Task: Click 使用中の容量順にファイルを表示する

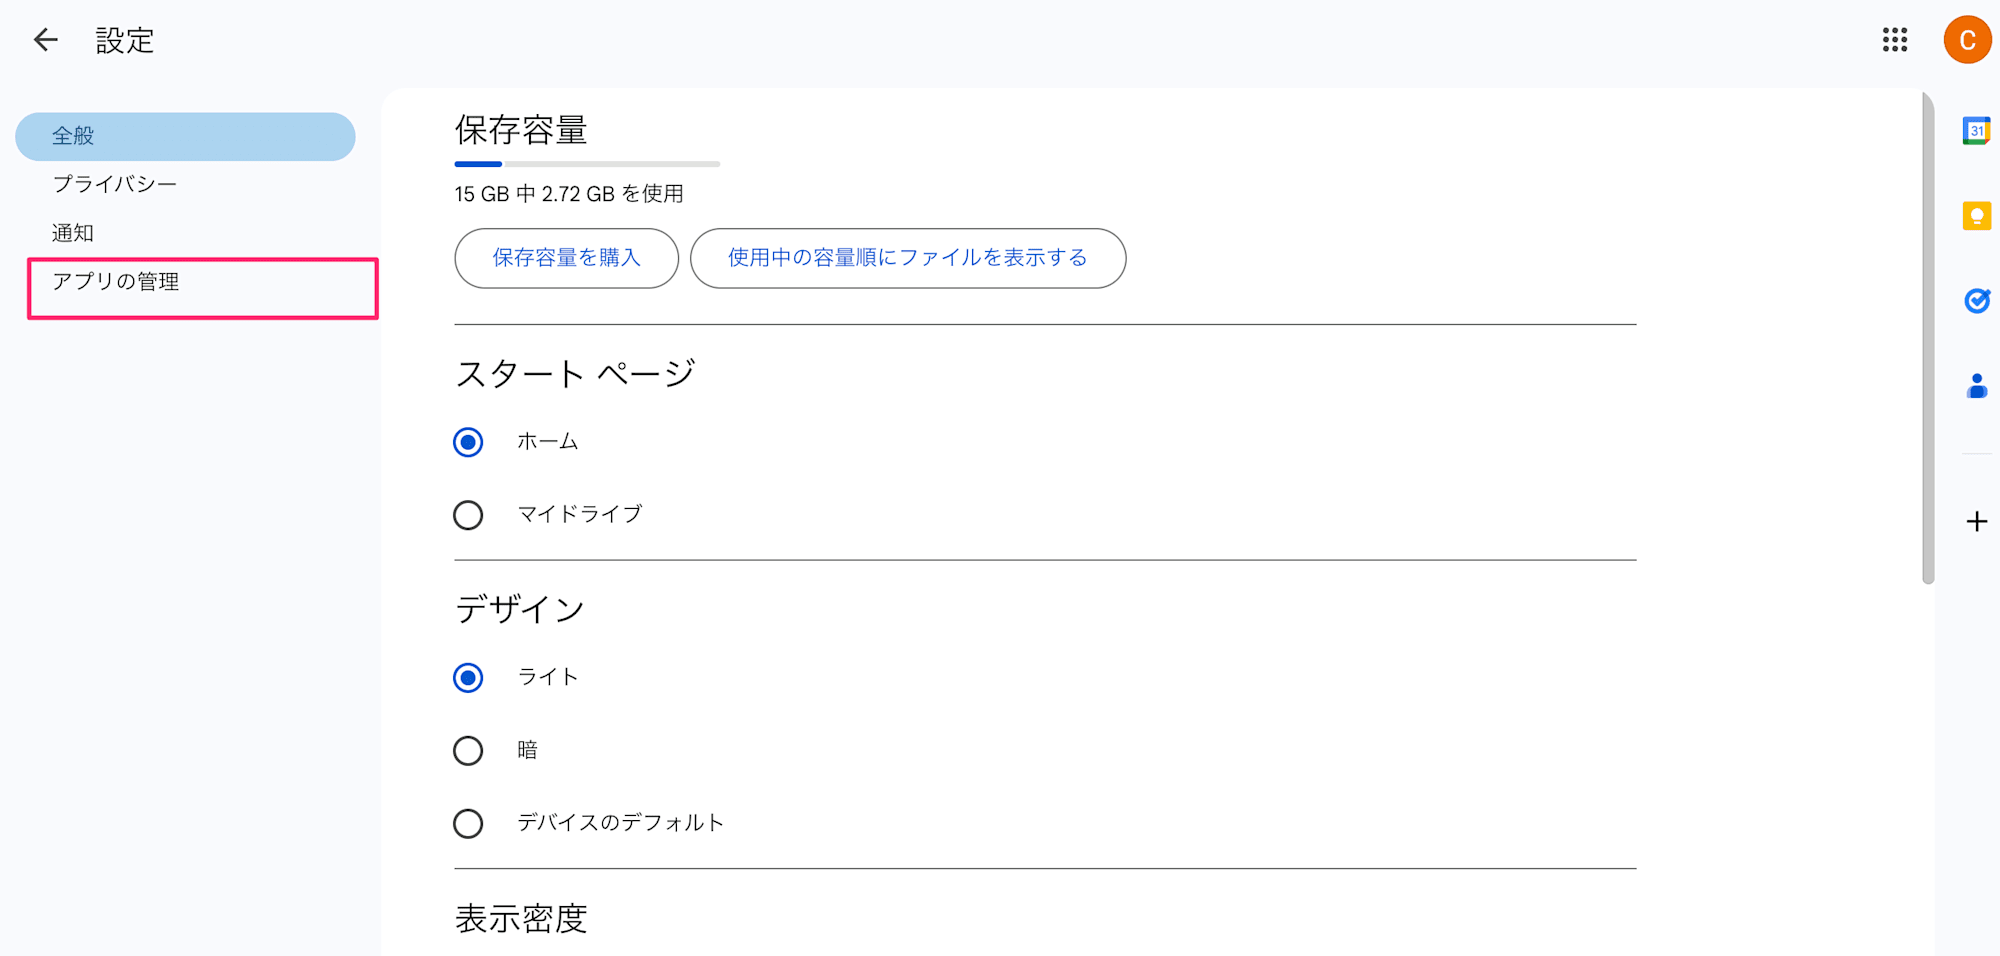Action: (906, 258)
